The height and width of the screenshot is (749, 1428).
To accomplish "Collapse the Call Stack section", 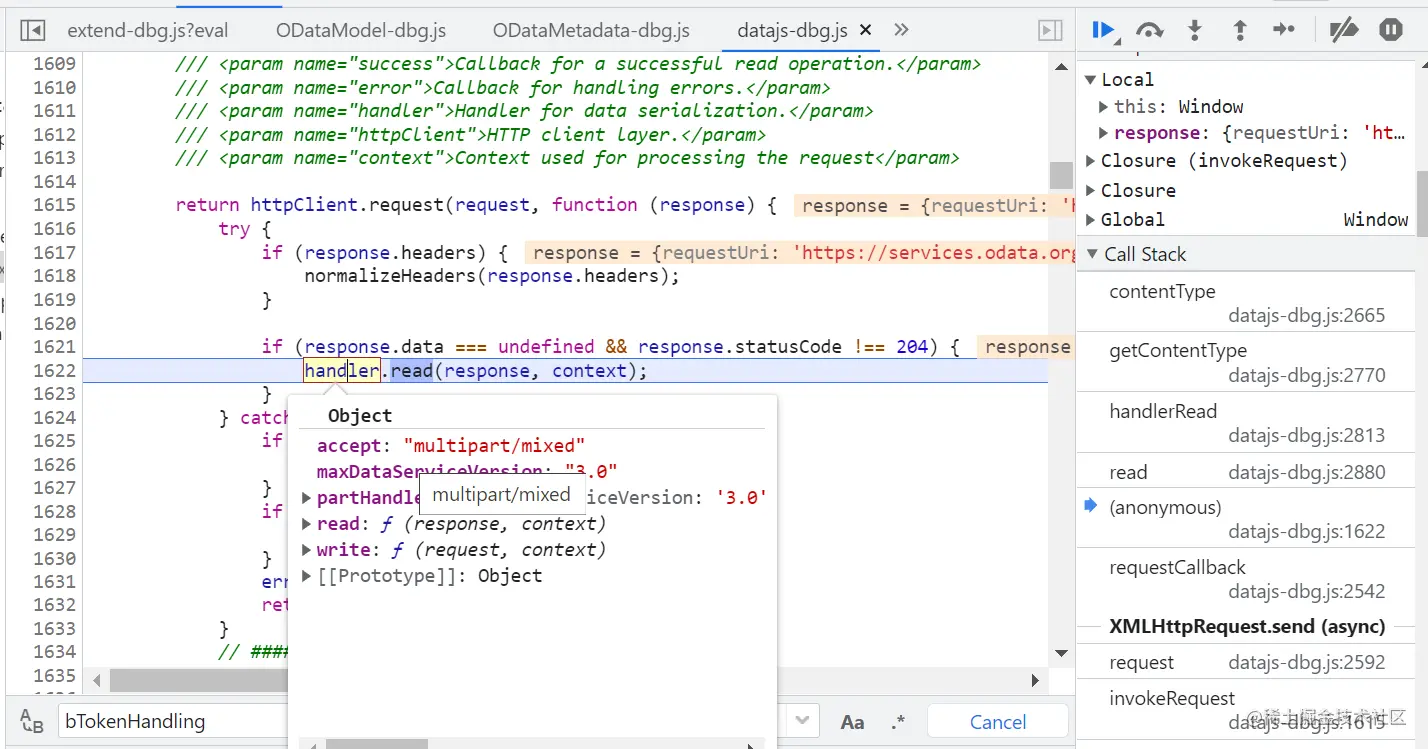I will pos(1091,254).
